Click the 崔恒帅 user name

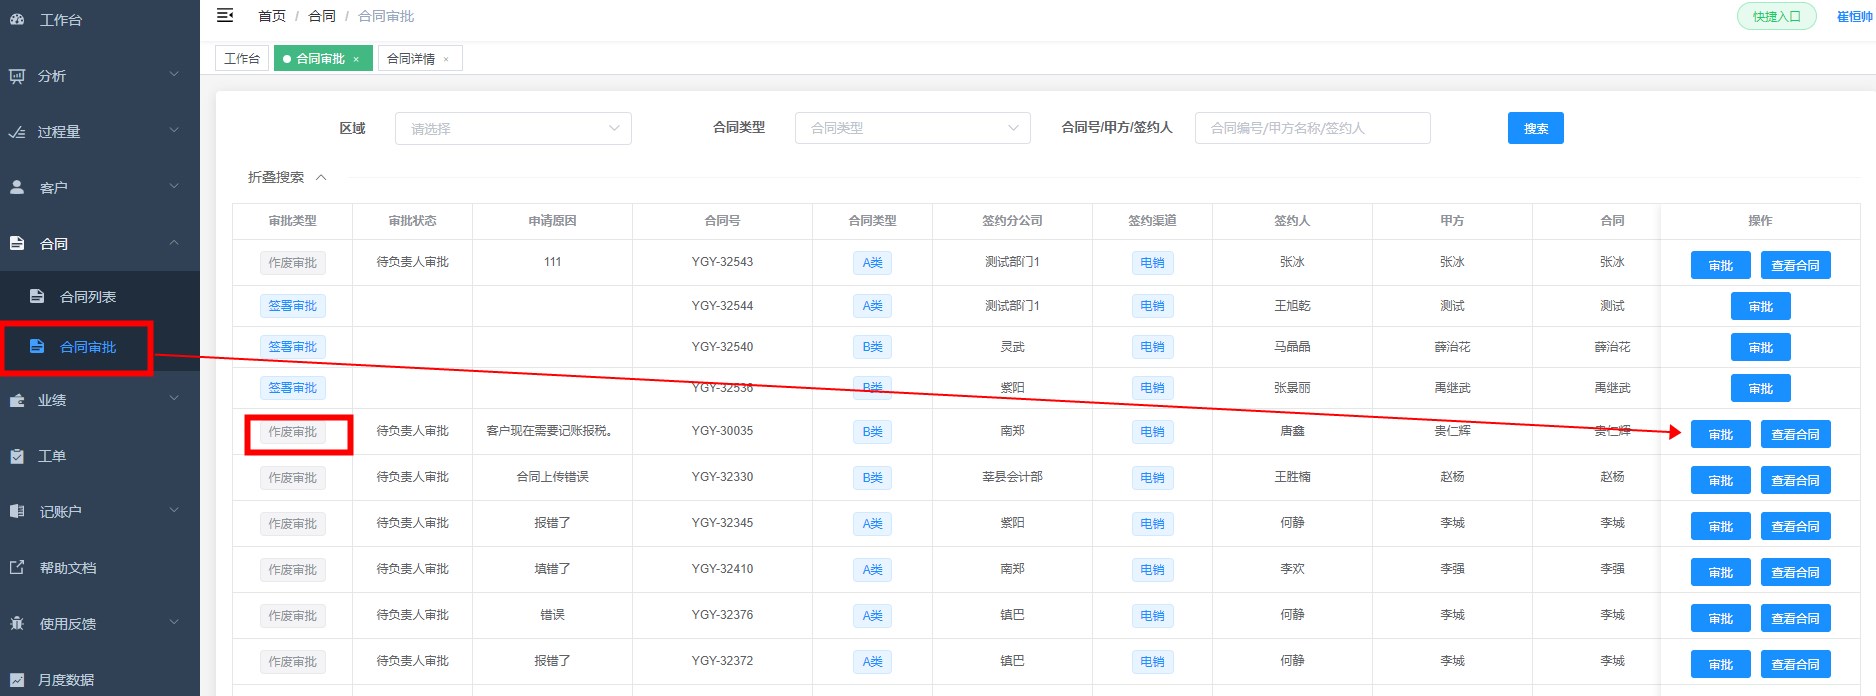tap(1854, 16)
